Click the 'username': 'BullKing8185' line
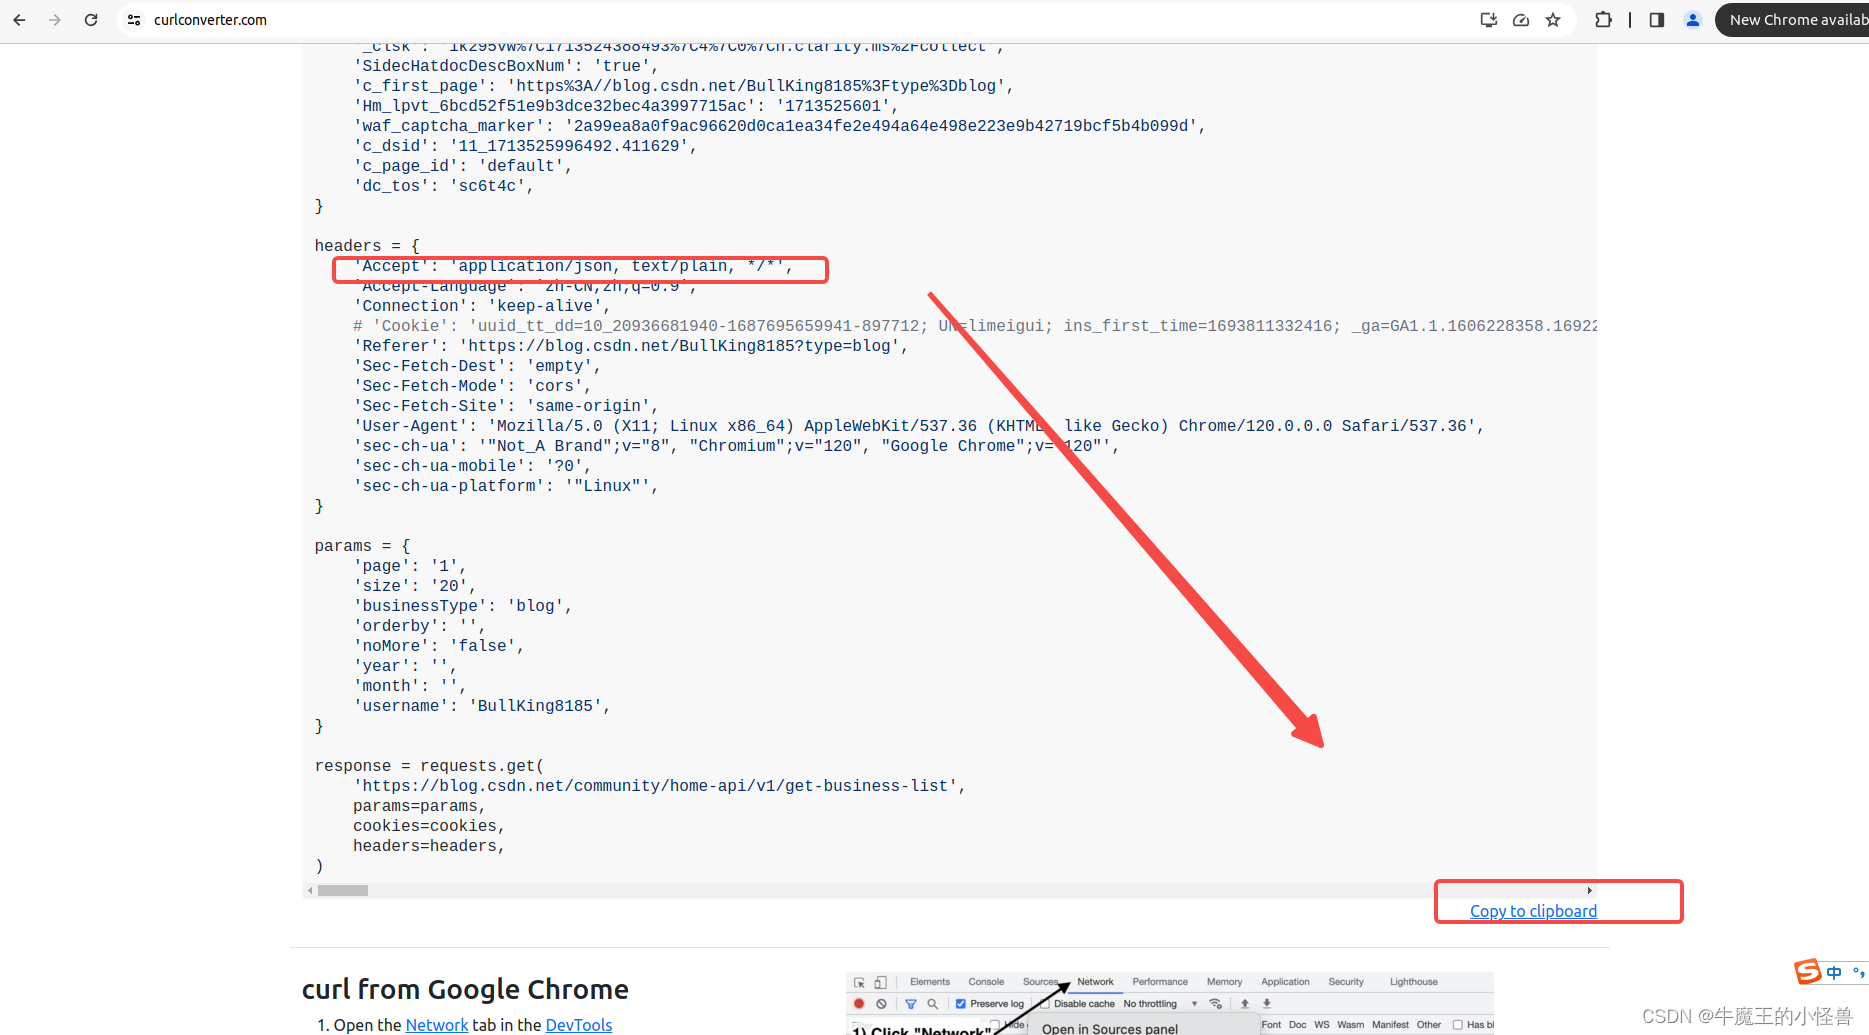 tap(482, 706)
